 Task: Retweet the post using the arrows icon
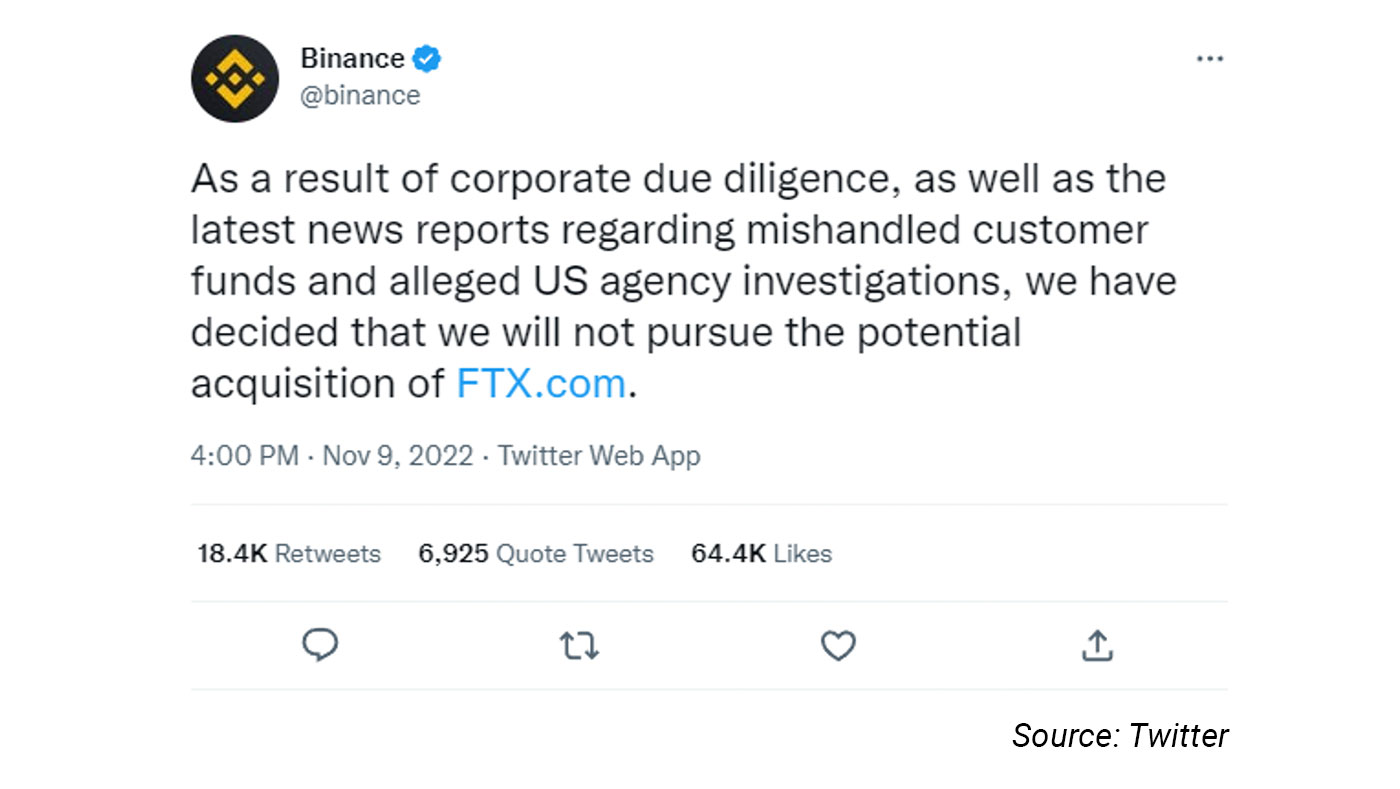pyautogui.click(x=579, y=646)
